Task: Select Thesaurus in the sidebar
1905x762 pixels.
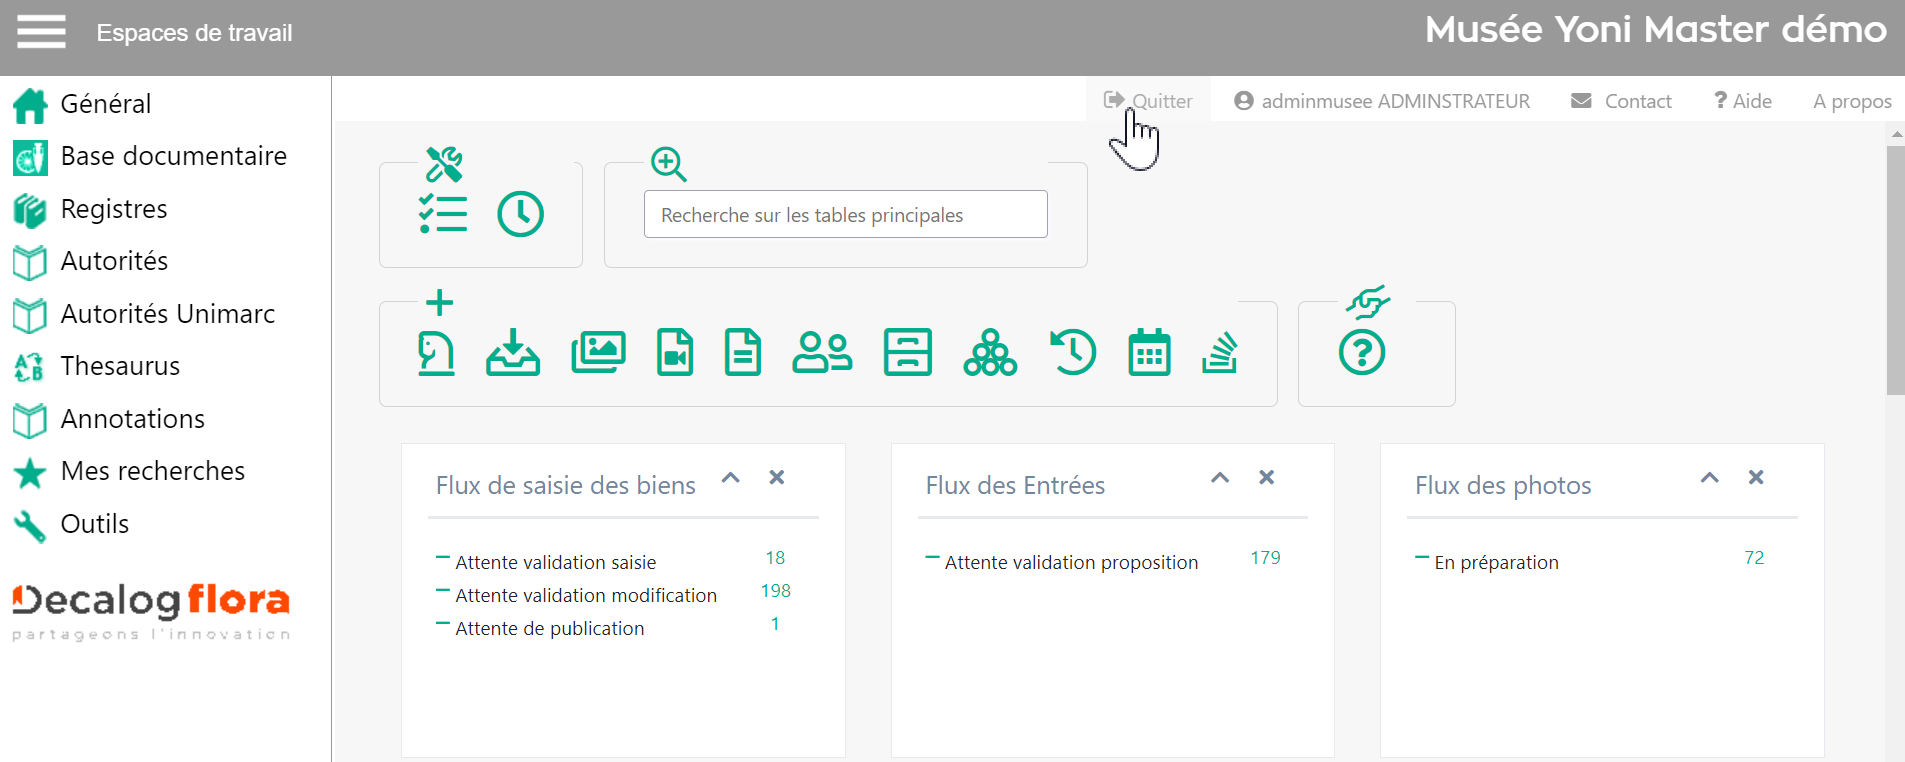Action: pyautogui.click(x=120, y=366)
